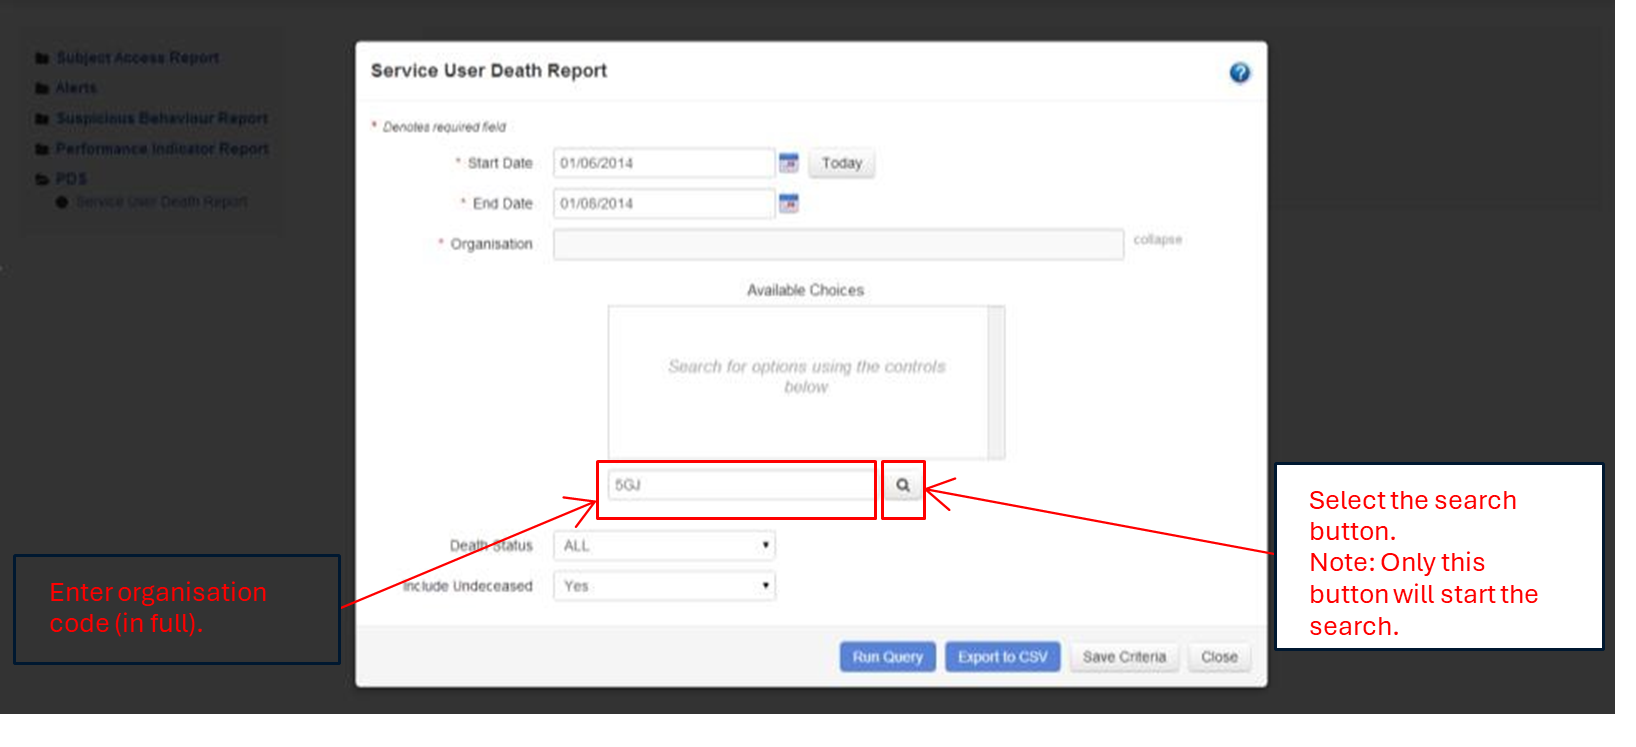Open the help icon in the report dialog
The width and height of the screenshot is (1636, 747).
[x=1239, y=73]
